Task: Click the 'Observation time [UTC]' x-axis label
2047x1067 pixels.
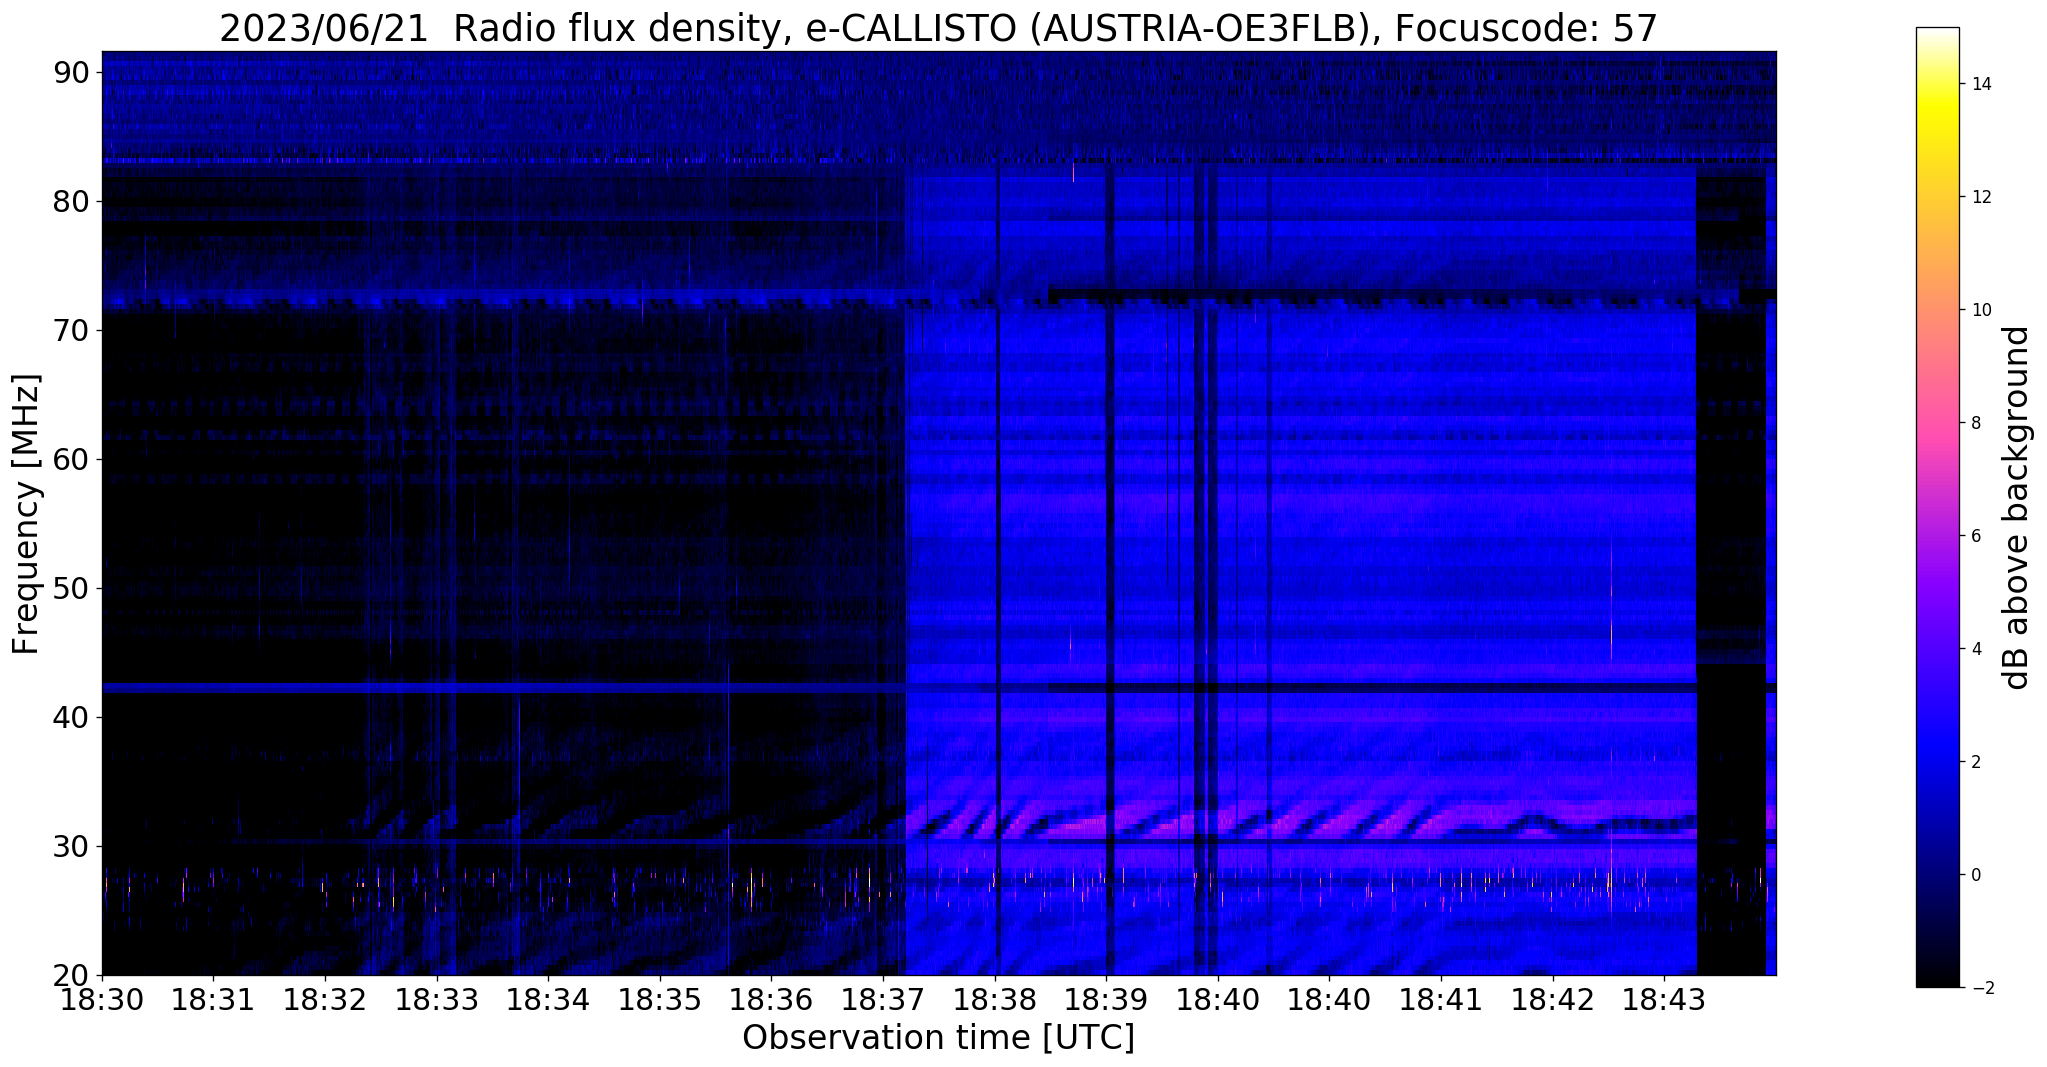Action: coord(938,1038)
